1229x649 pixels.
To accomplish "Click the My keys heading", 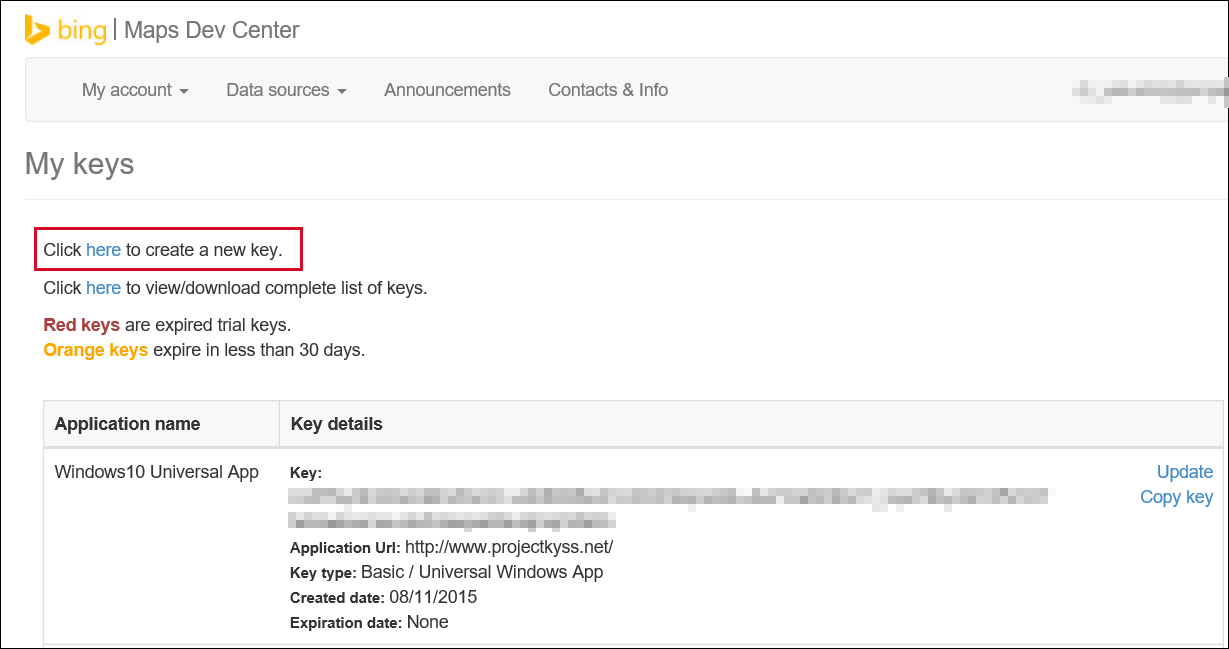I will pyautogui.click(x=79, y=164).
